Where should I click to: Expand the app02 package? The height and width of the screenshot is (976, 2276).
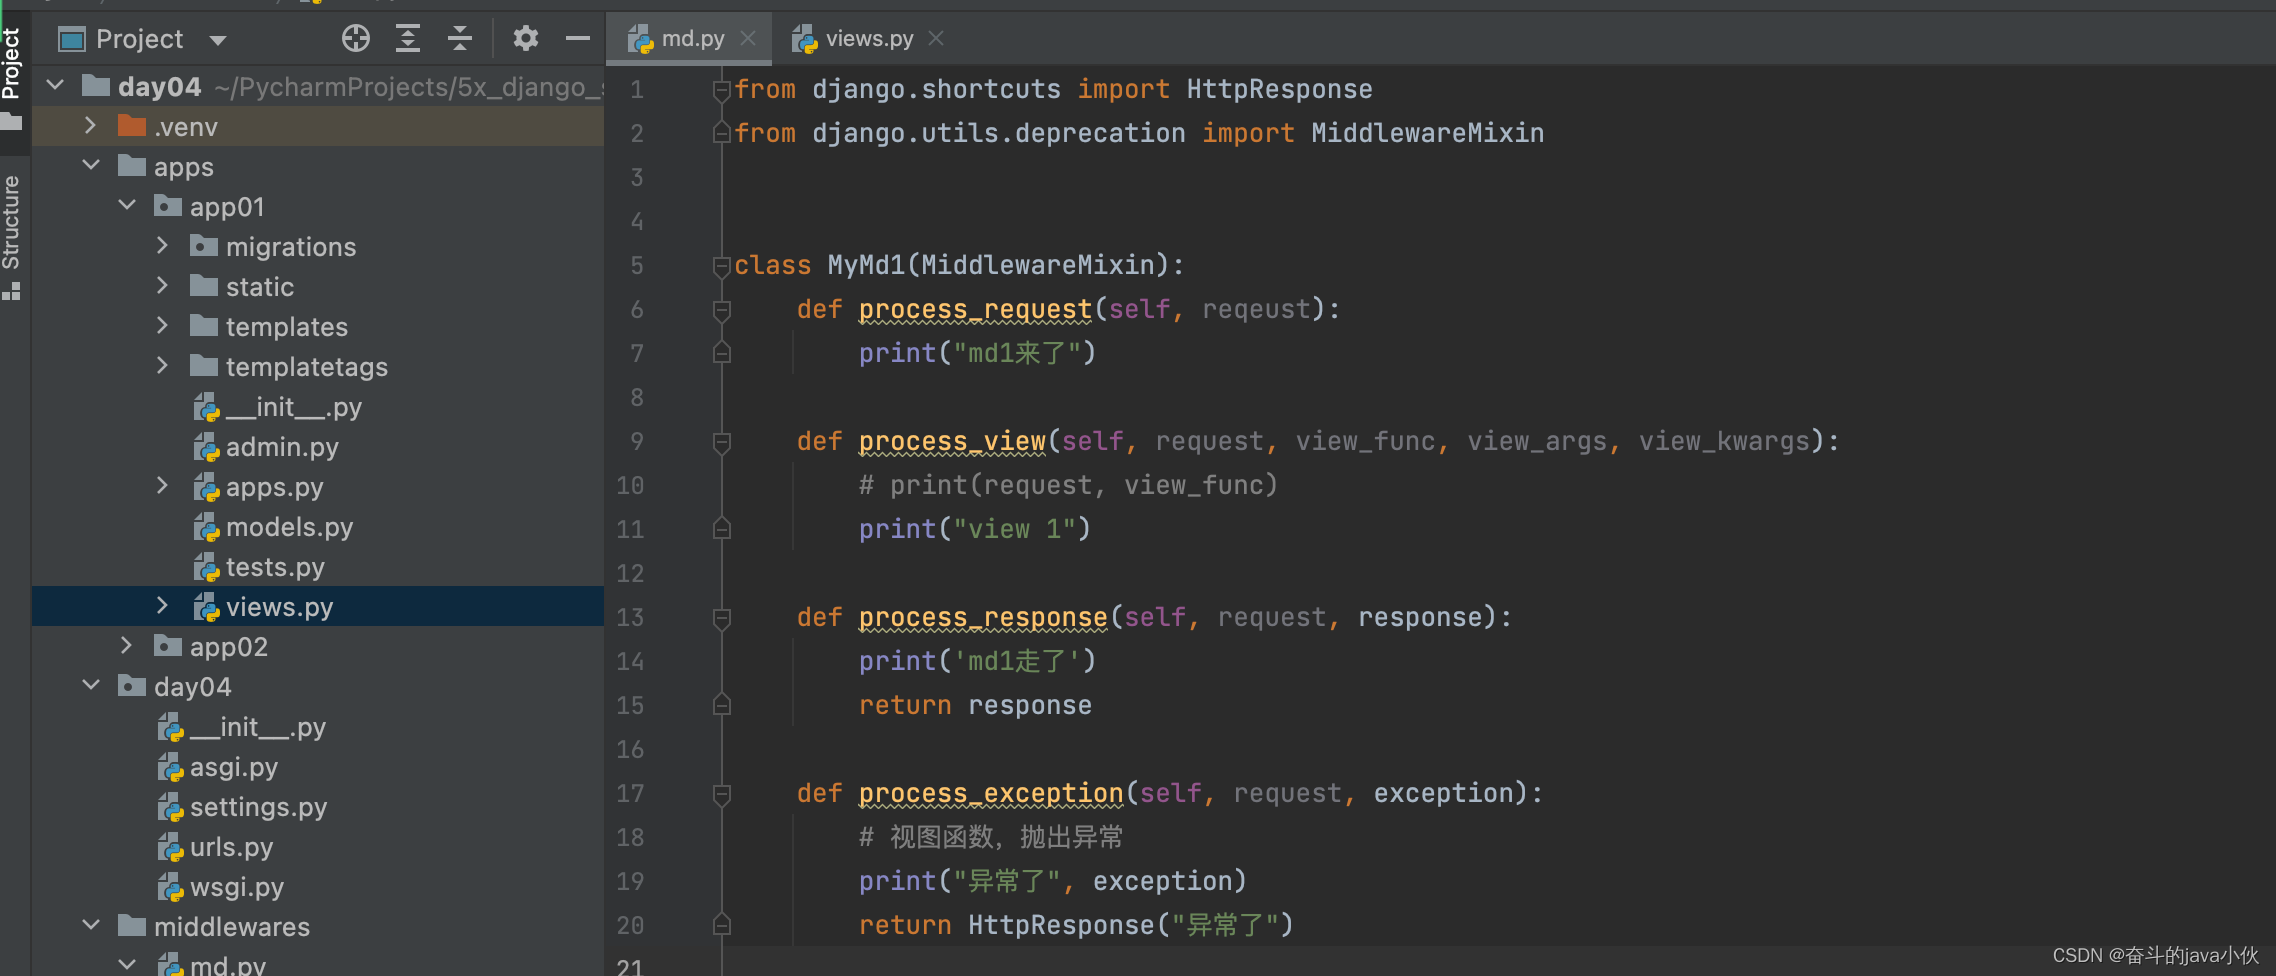coord(127,646)
